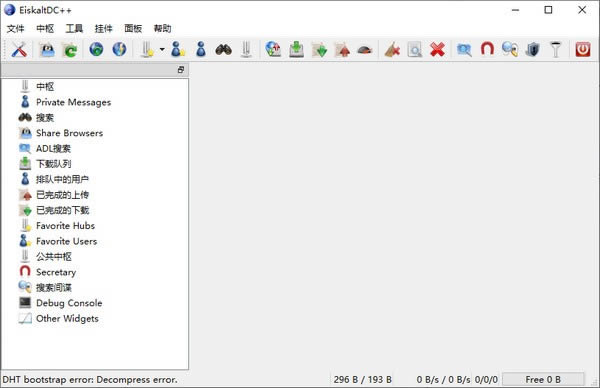The image size is (600, 388).
Task: Click the shield icon in toolbar
Action: pos(533,50)
